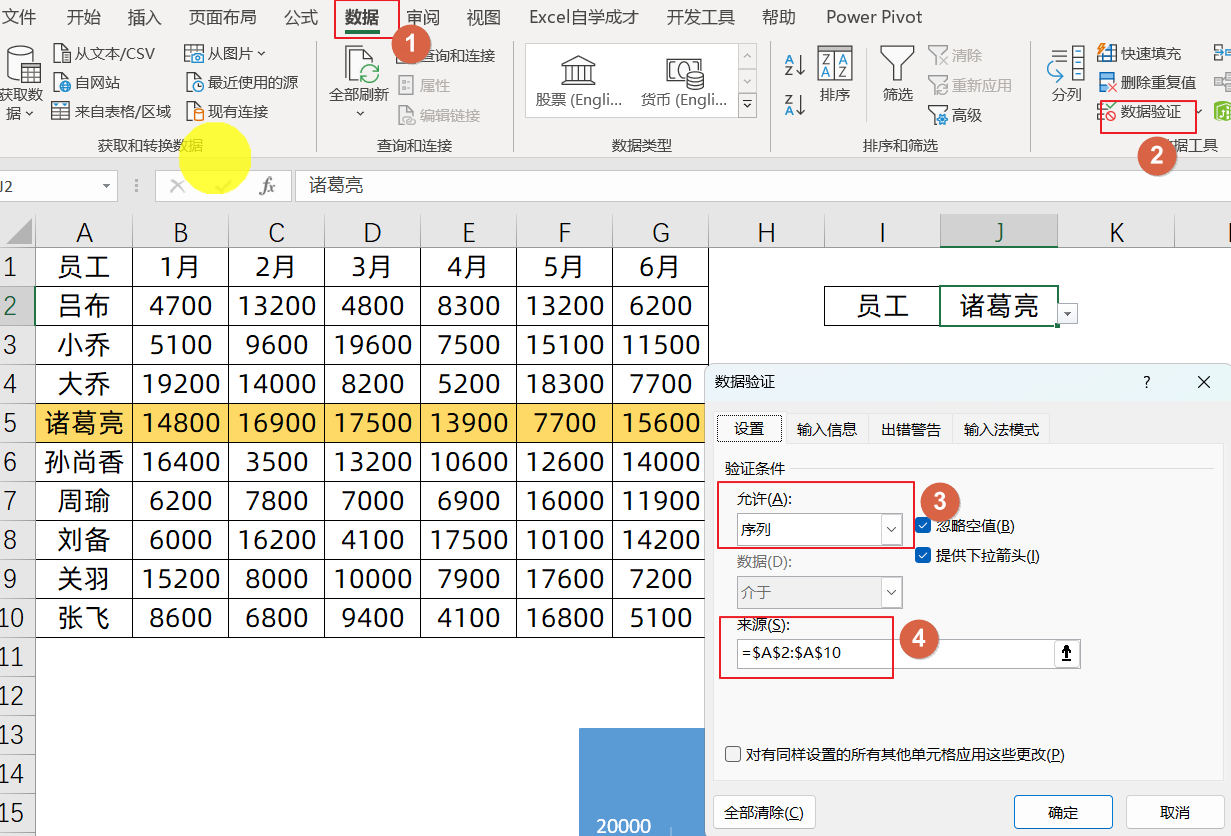Screen dimensions: 1231x836
Task: Click the From Text/CSV (从文本/CSV) icon
Action: point(62,53)
